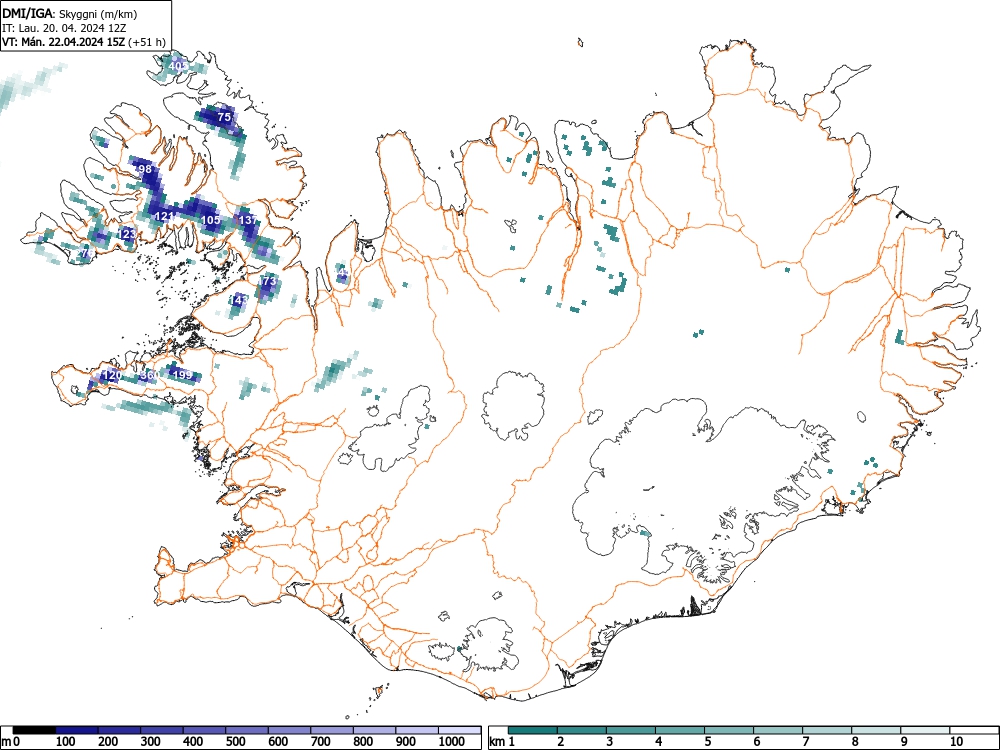This screenshot has width=1000, height=750.
Task: Click the 6 tick label on the kilometer scale
Action: click(757, 742)
